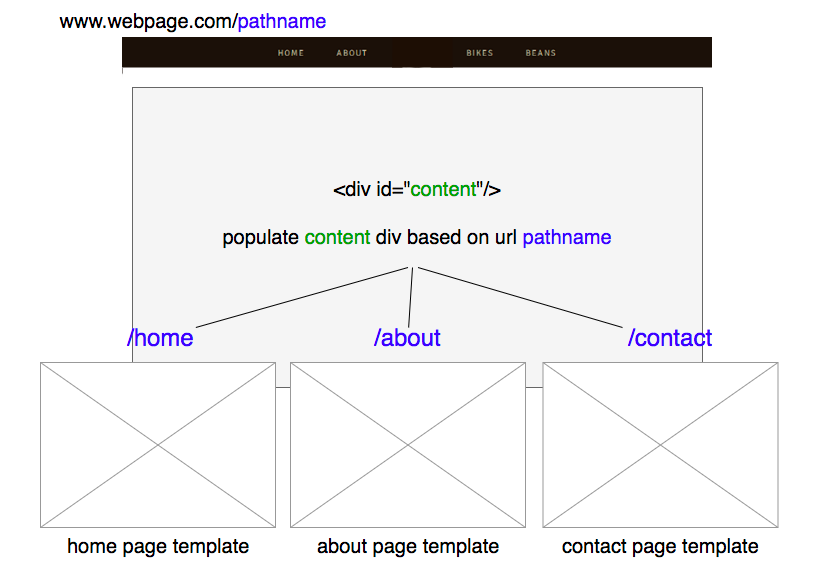Click the dark logo area in navbar center
The width and height of the screenshot is (824, 579).
coord(422,53)
